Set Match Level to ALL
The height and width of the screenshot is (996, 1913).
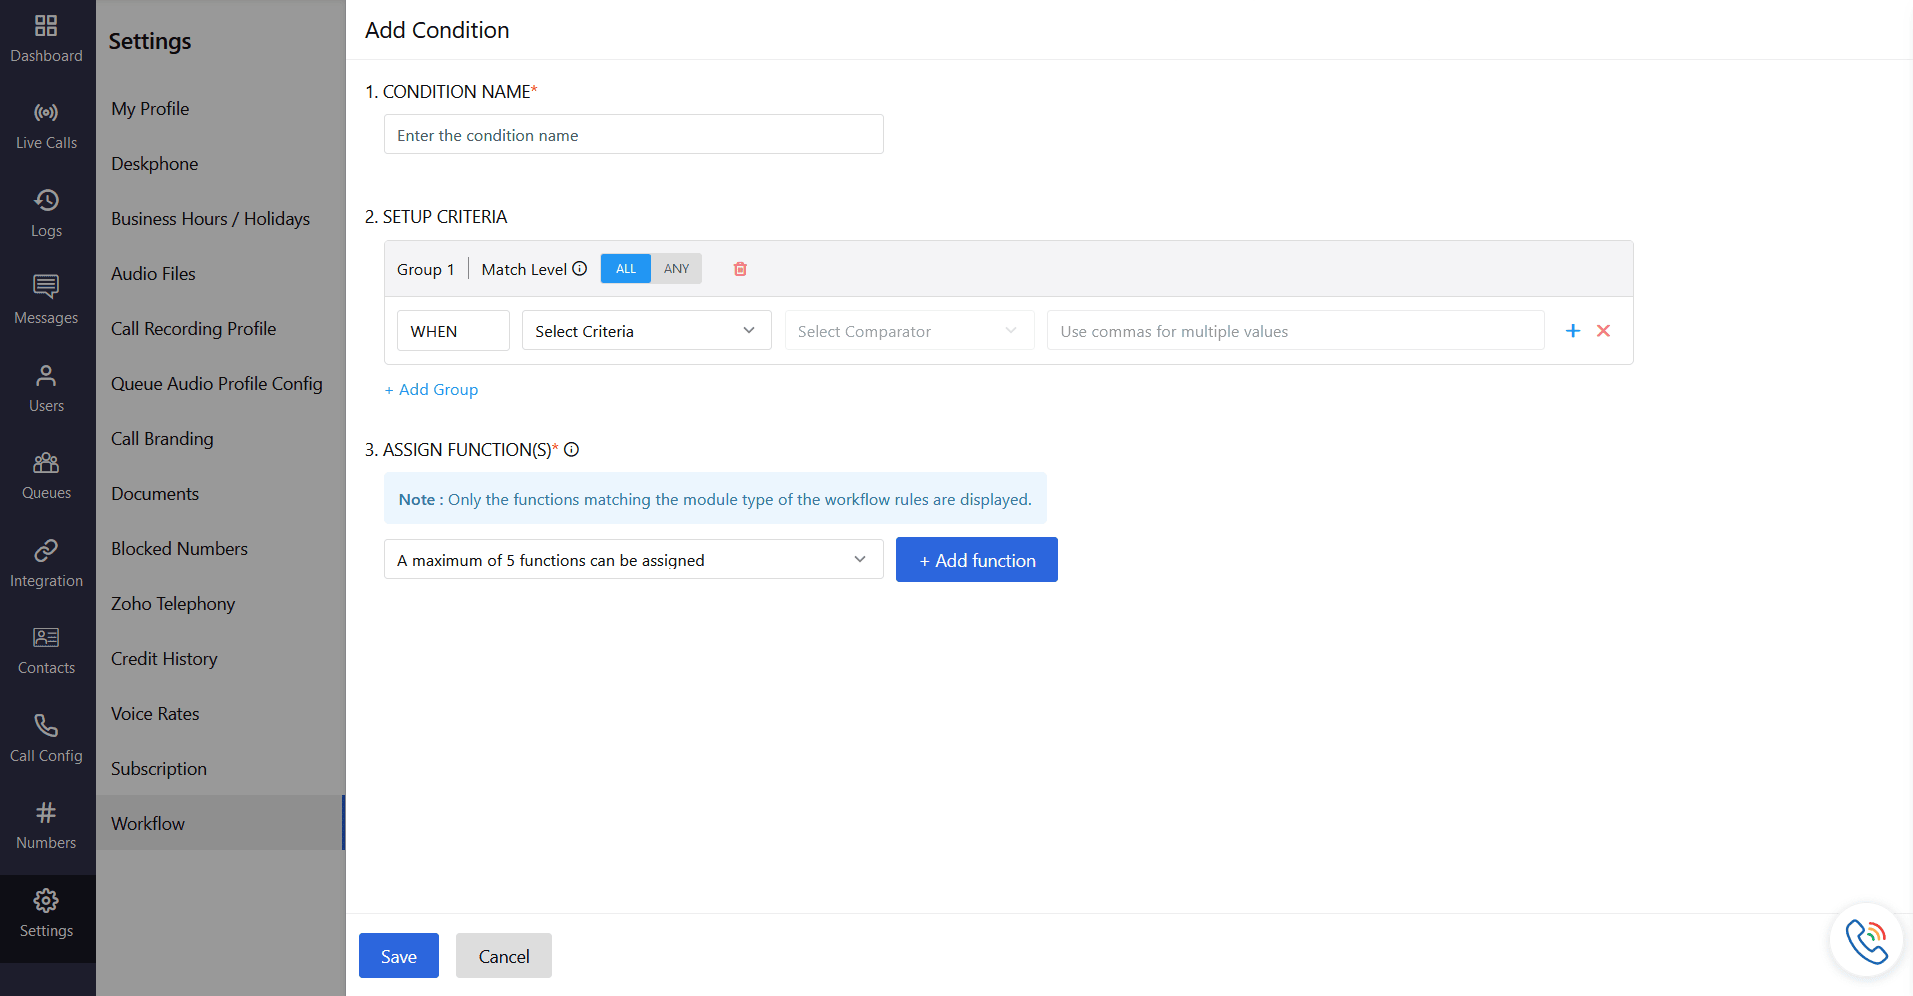click(x=626, y=269)
